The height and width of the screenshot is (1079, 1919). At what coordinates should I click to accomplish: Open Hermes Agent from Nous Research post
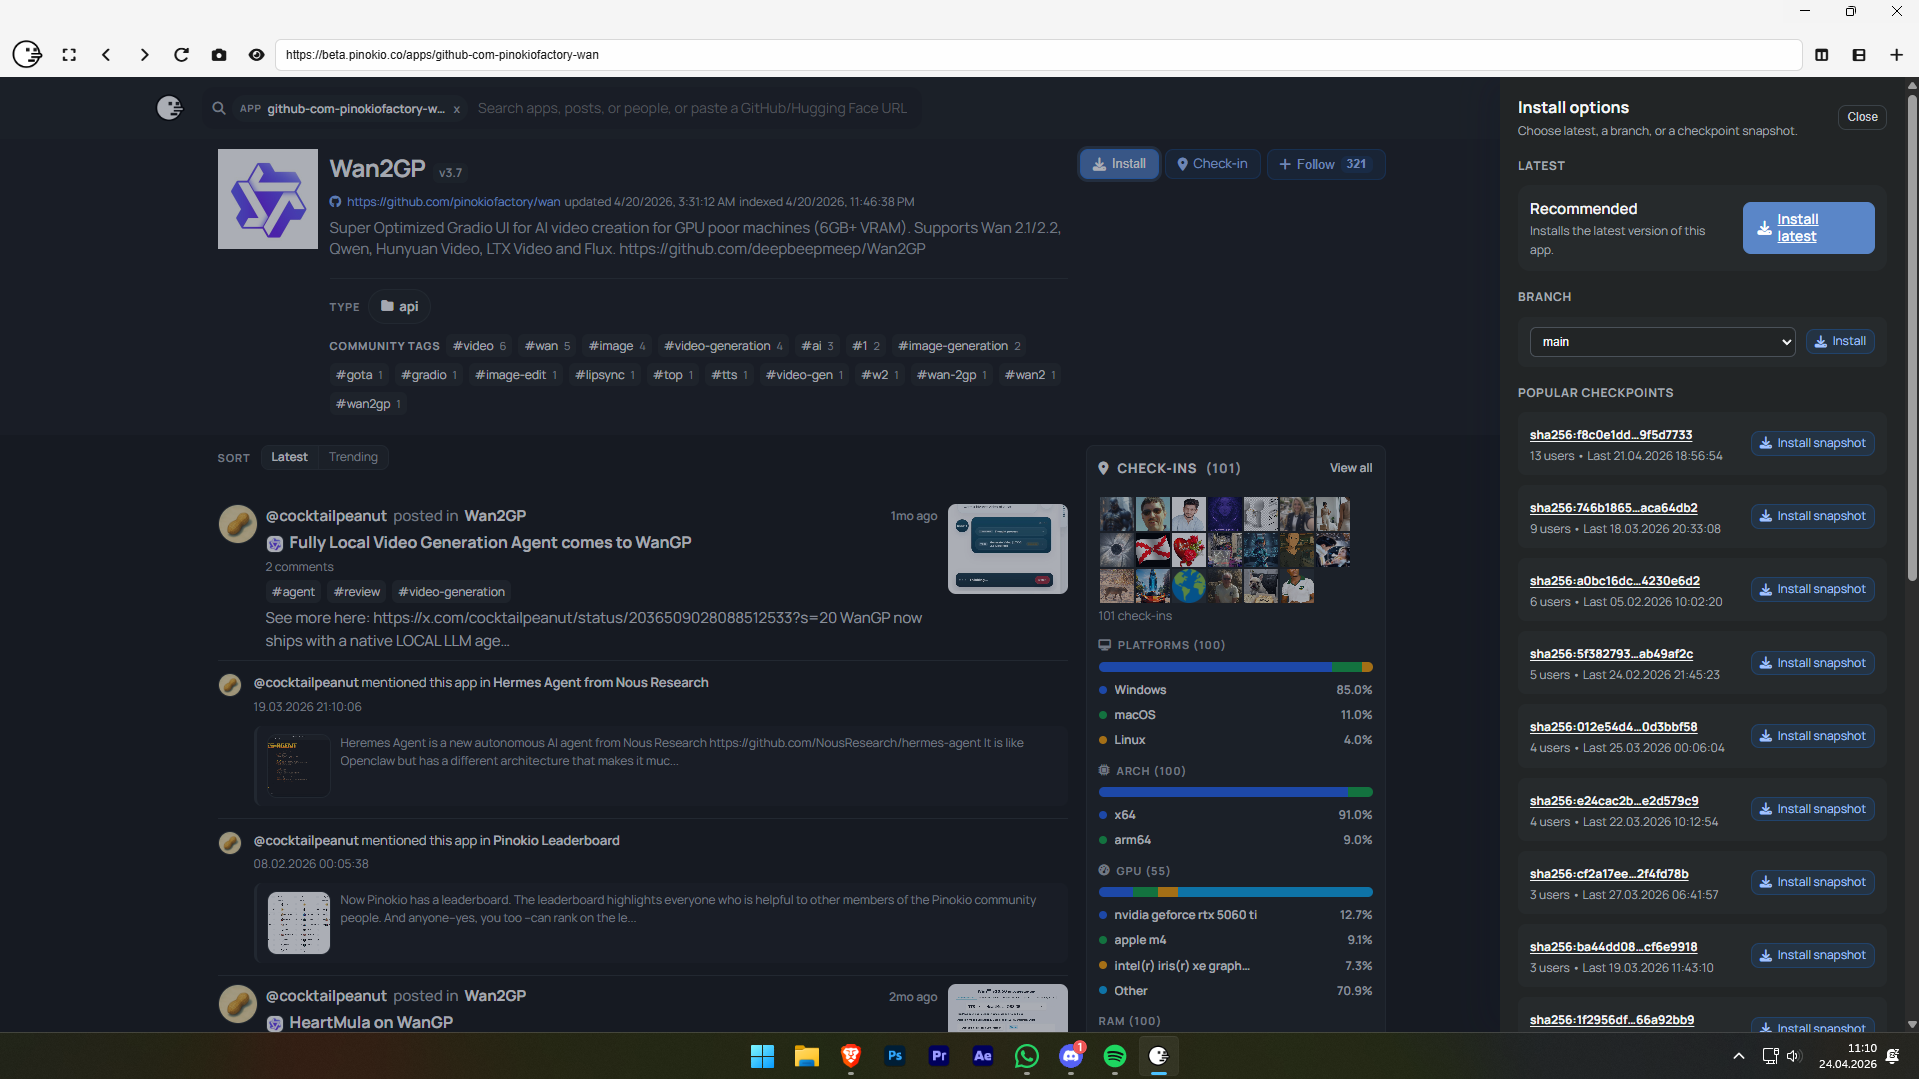point(600,683)
